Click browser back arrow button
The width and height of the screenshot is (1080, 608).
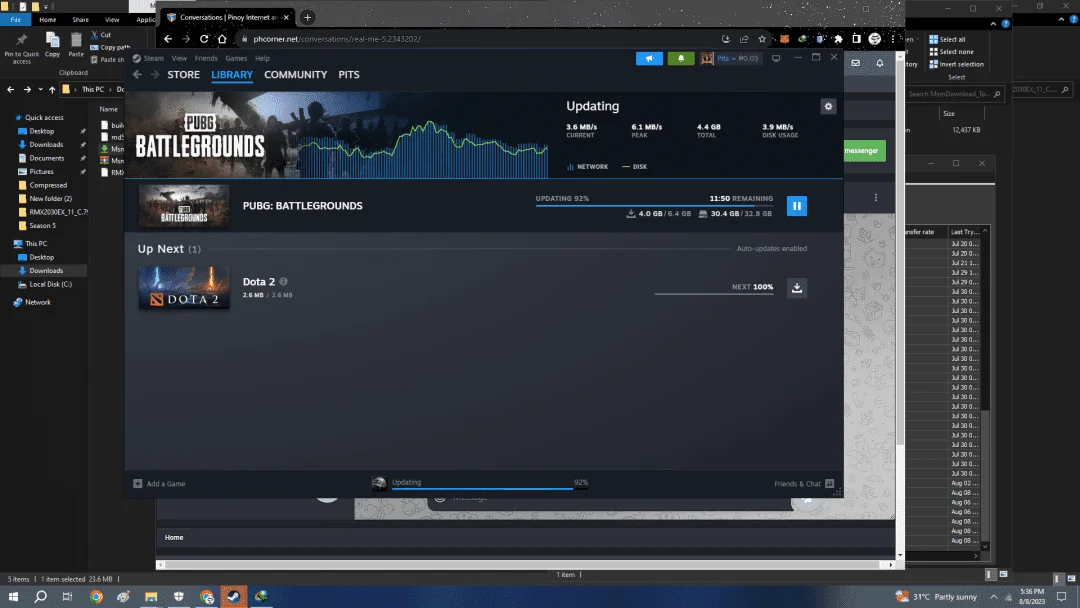[168, 39]
